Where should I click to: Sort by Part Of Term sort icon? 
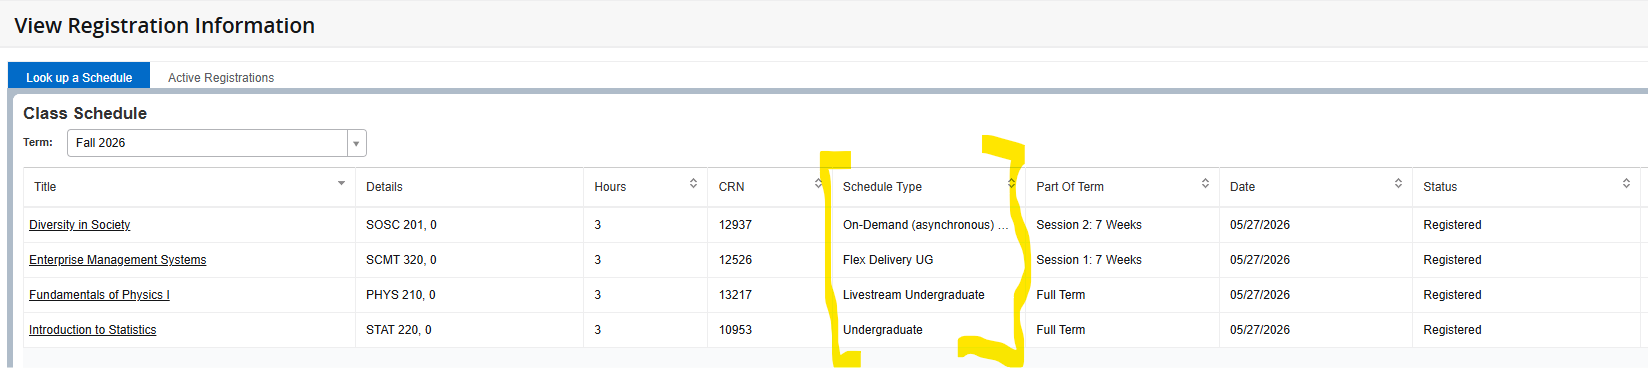1205,184
